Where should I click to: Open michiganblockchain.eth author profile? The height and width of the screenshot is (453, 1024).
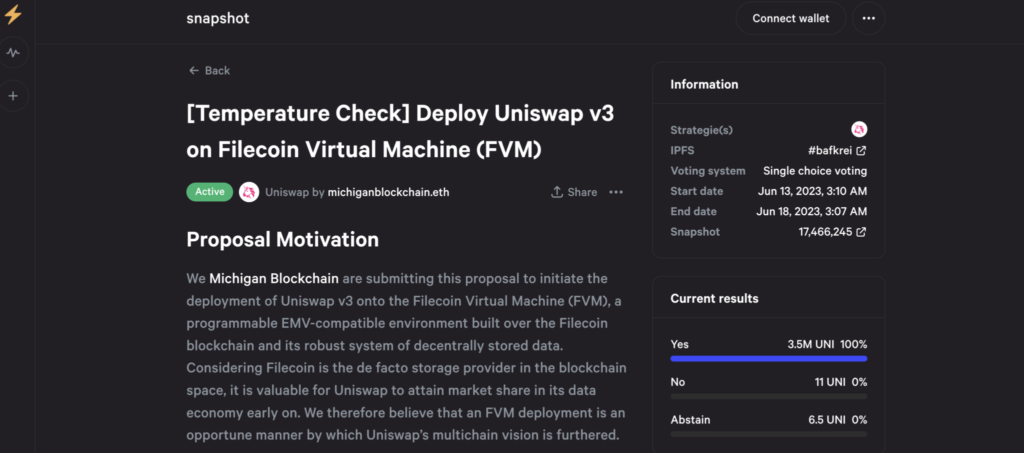click(x=388, y=192)
